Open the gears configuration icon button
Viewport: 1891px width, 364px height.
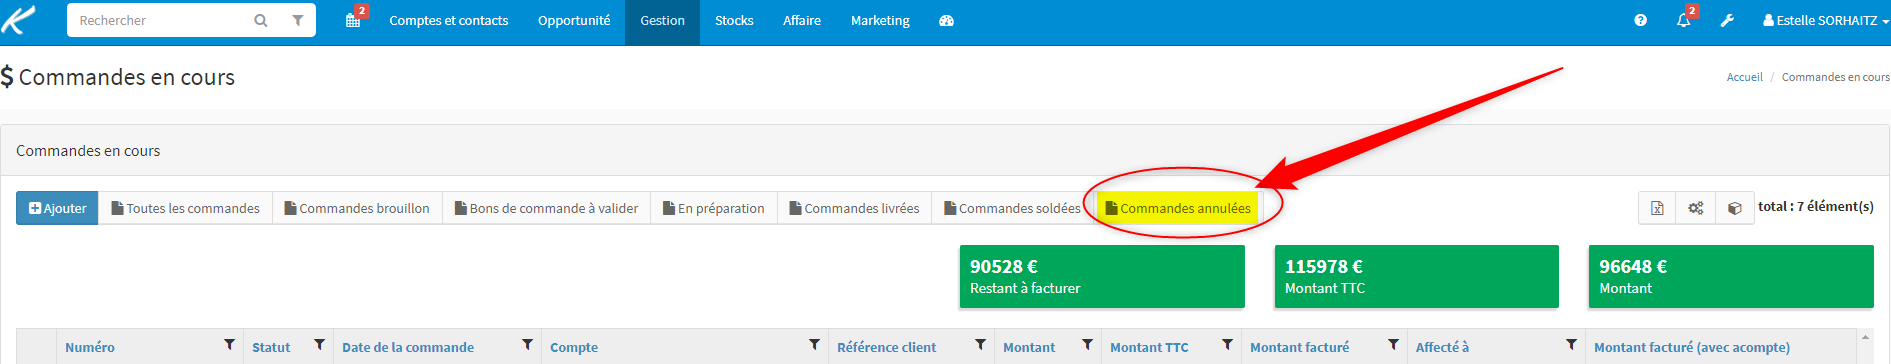1696,208
